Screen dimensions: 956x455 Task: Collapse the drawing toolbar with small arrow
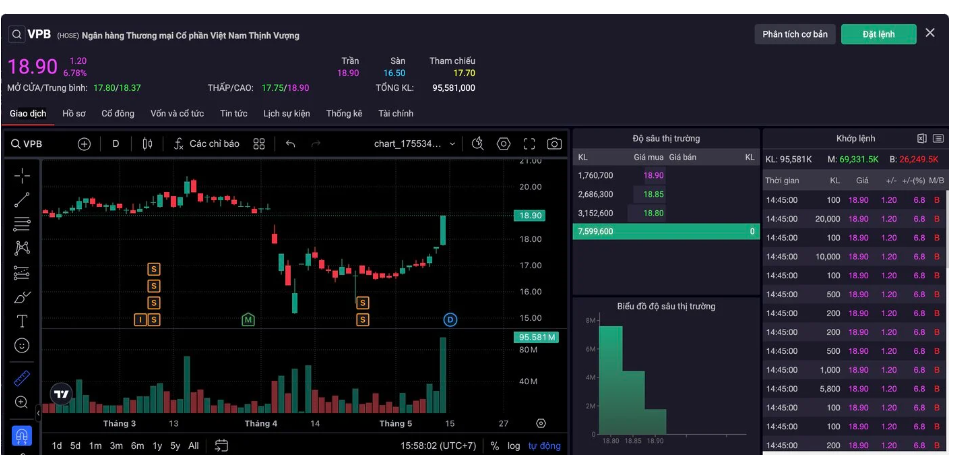(x=38, y=413)
